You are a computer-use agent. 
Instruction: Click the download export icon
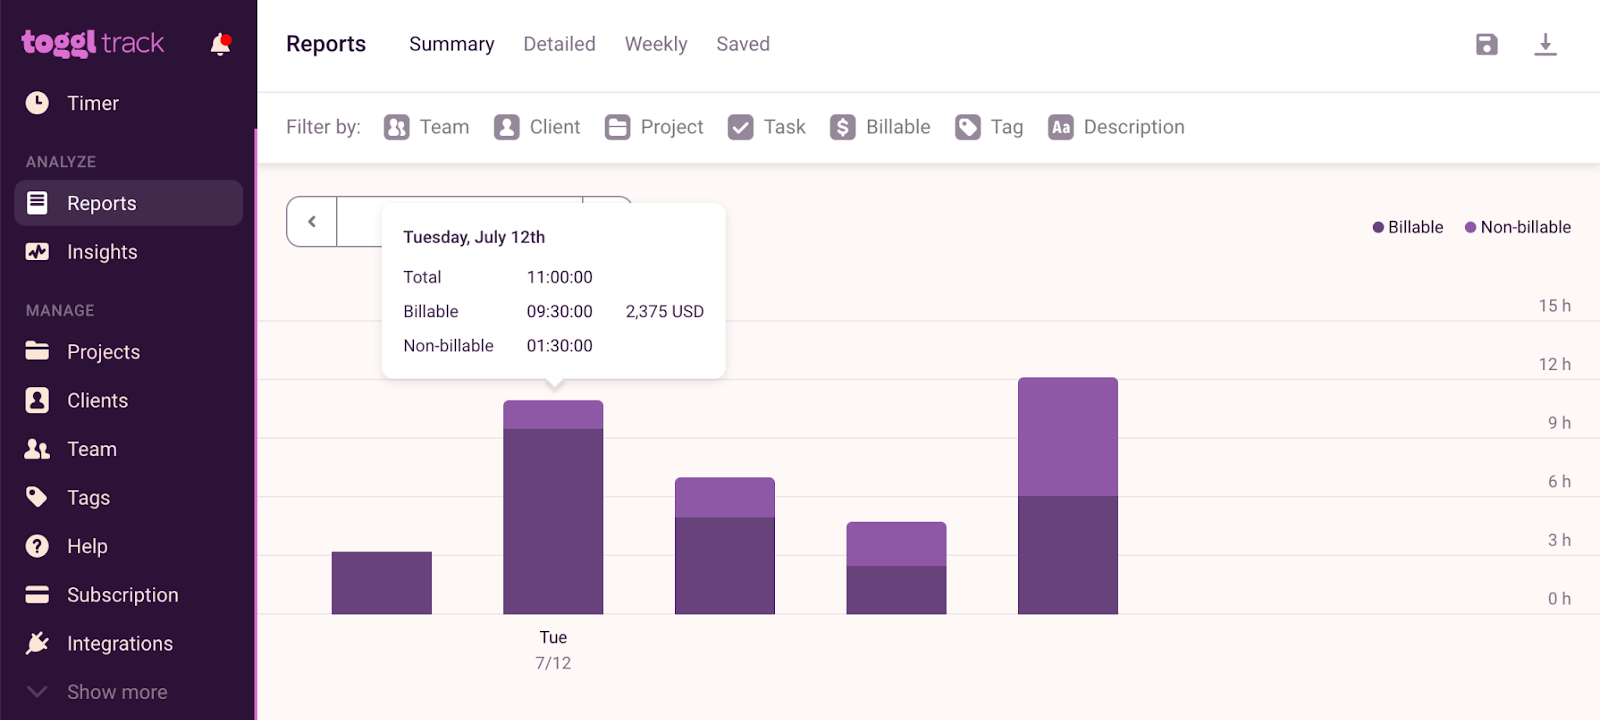point(1545,44)
